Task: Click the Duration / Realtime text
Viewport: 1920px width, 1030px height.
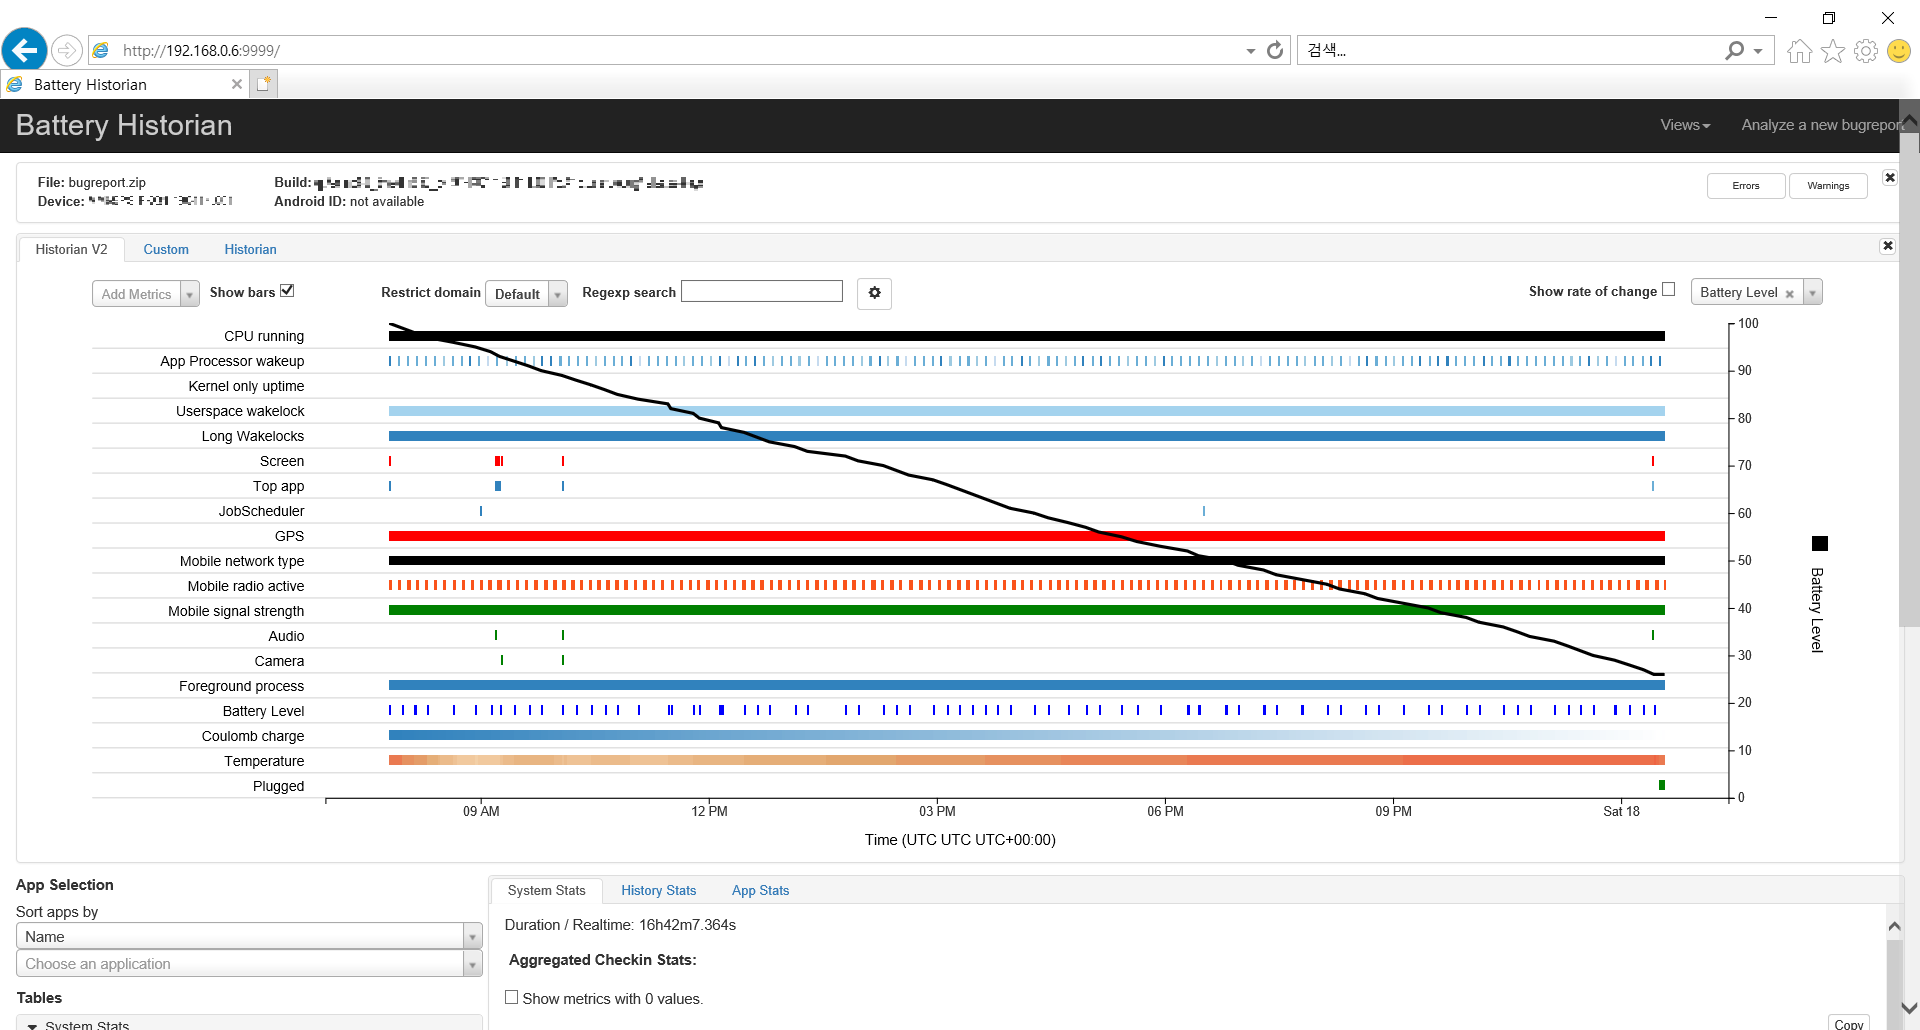Action: 620,925
